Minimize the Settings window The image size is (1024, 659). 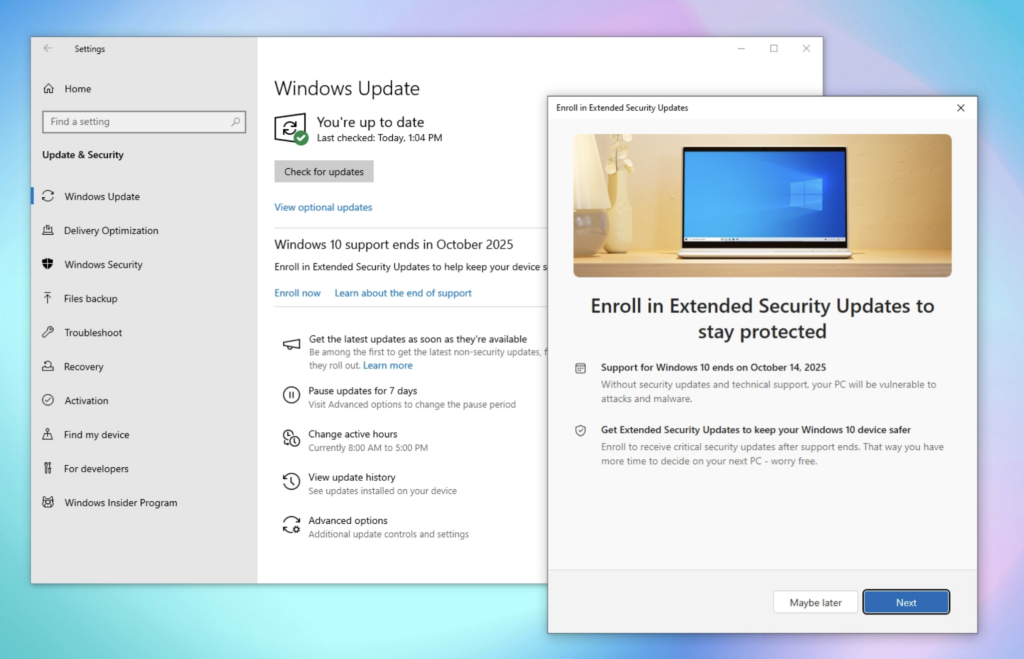point(741,48)
